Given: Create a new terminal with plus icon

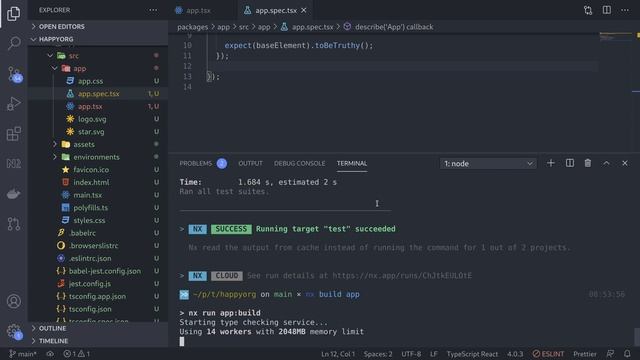Looking at the screenshot, I should click(x=551, y=163).
